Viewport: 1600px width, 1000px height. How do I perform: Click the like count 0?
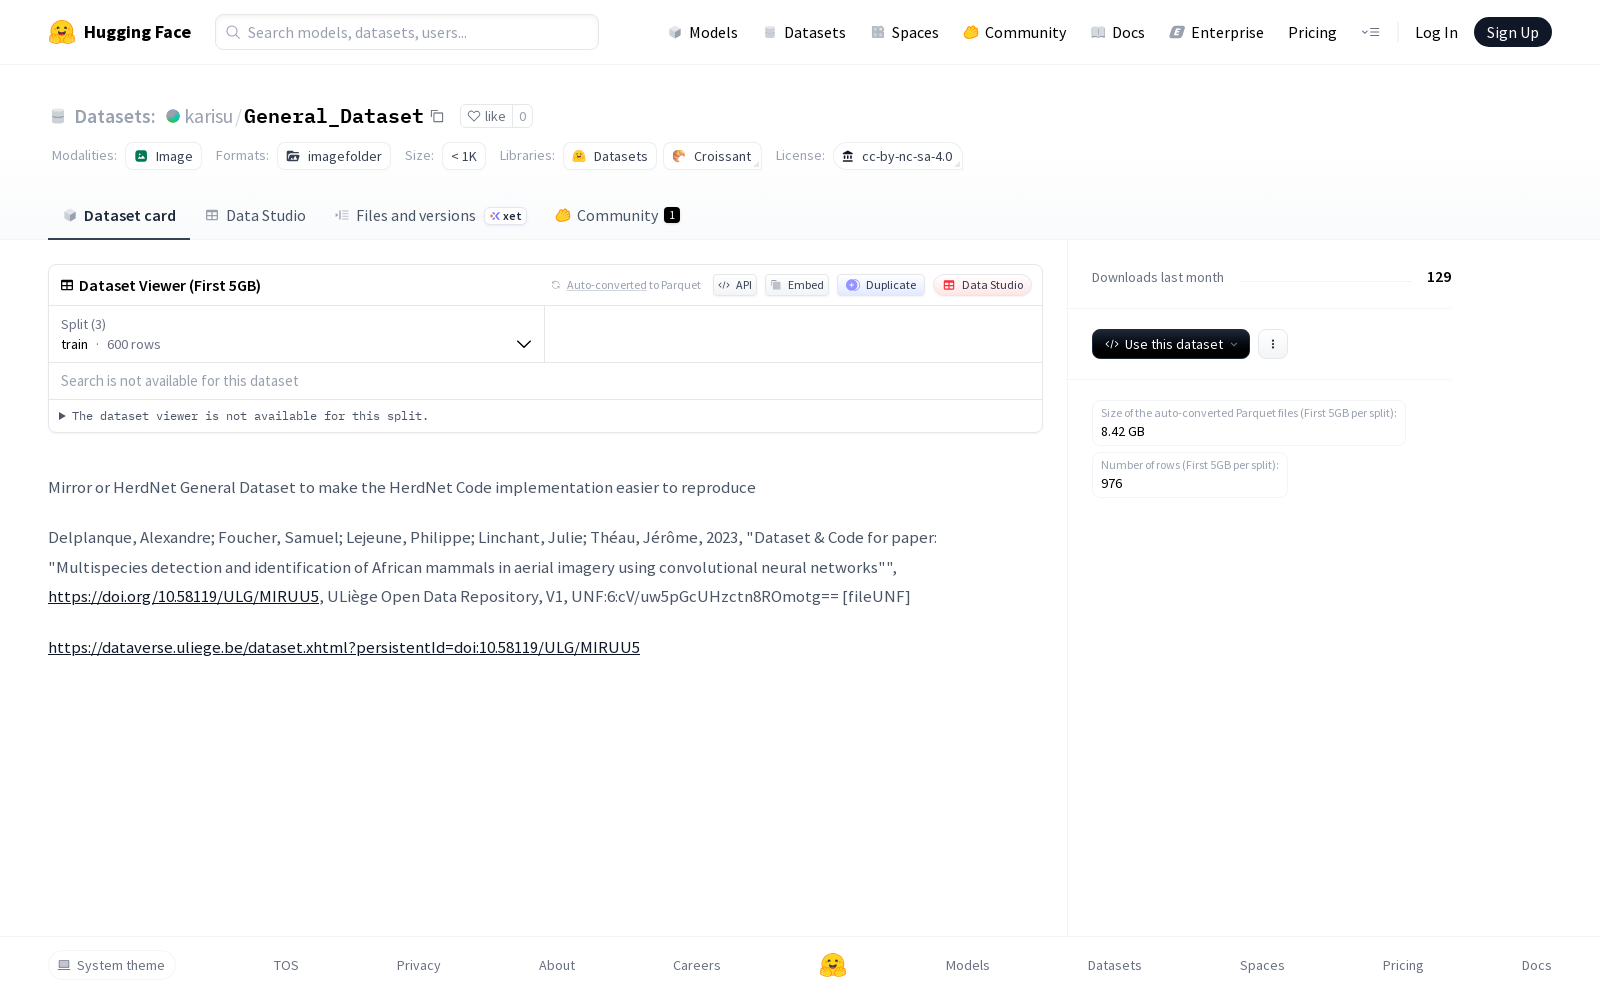pos(522,116)
